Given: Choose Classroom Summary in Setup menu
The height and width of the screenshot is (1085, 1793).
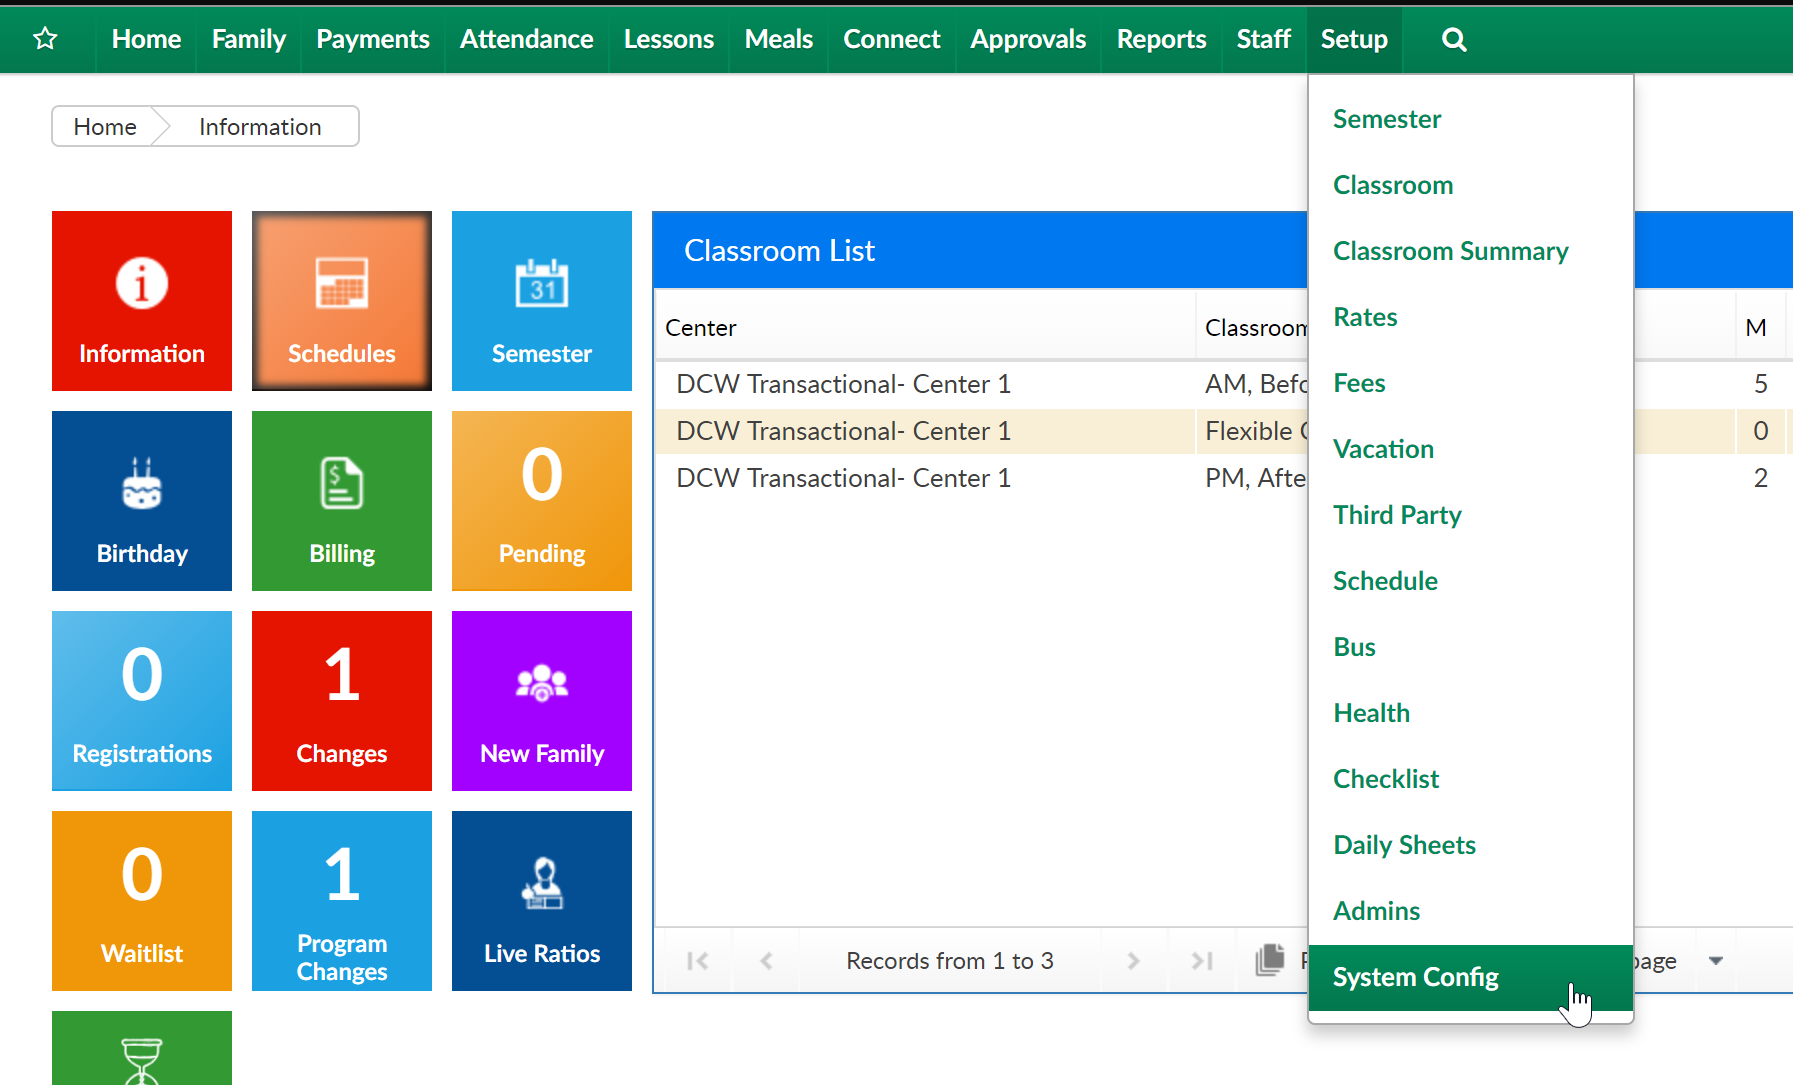Looking at the screenshot, I should click(1450, 251).
